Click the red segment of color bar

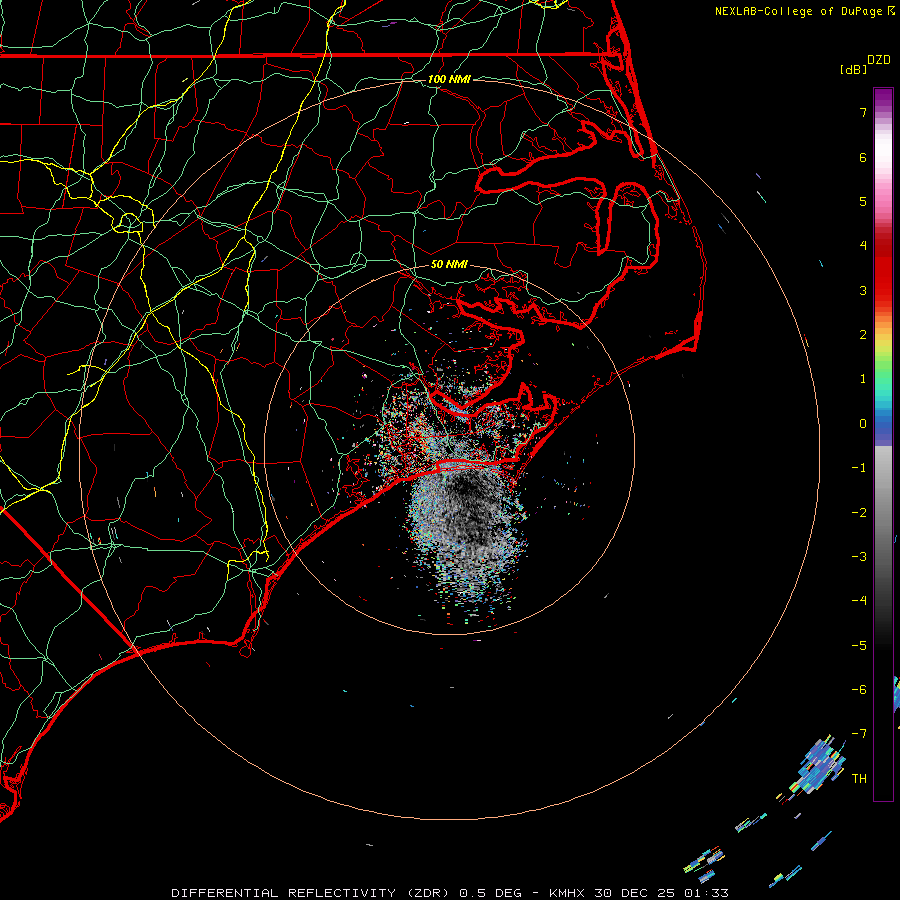pos(883,267)
